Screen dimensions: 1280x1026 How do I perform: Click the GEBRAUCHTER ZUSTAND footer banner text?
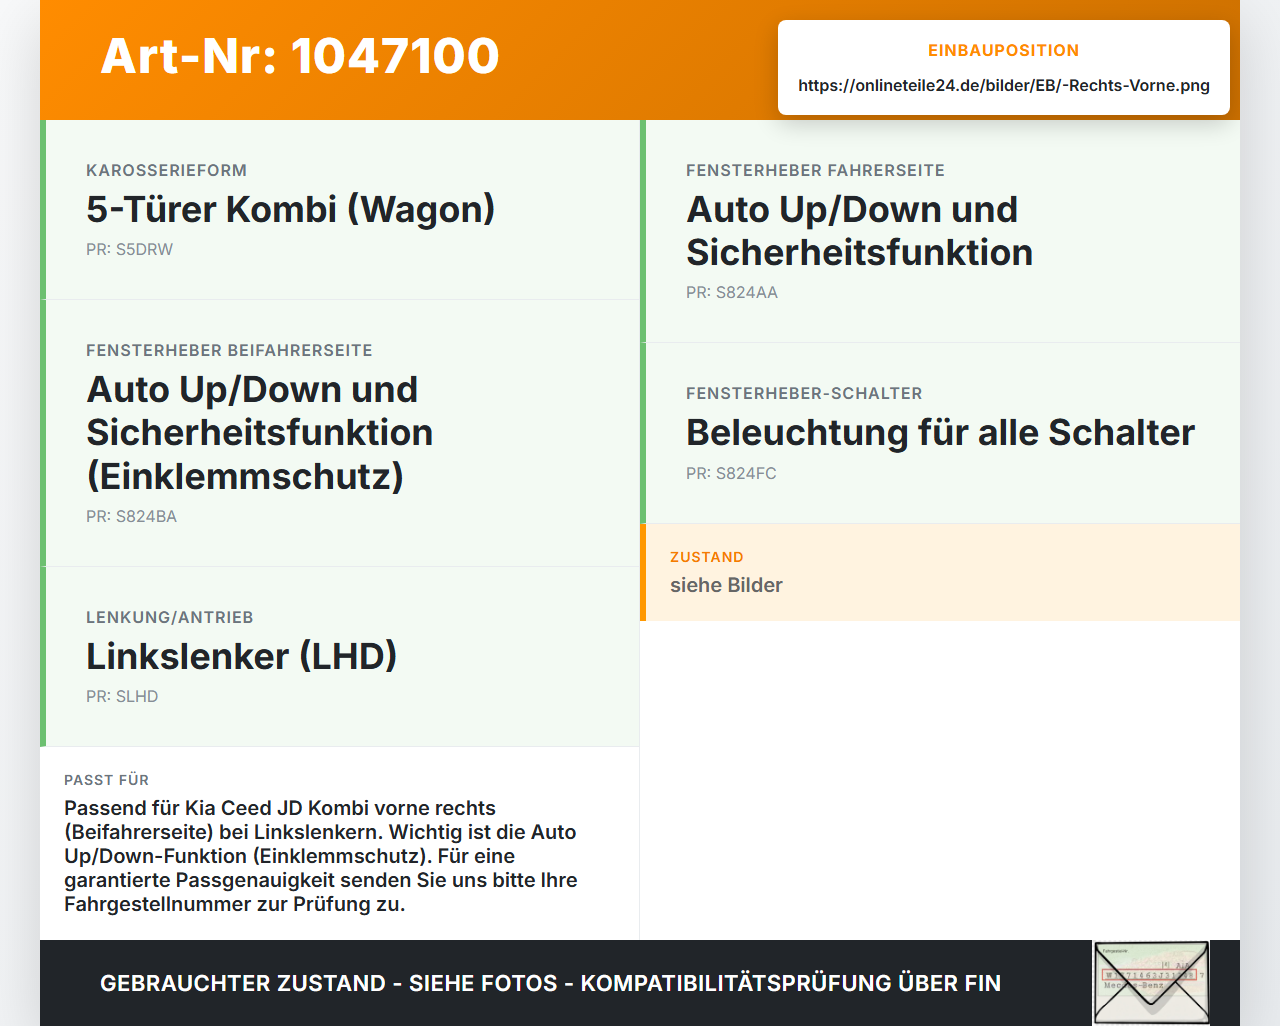(x=550, y=984)
